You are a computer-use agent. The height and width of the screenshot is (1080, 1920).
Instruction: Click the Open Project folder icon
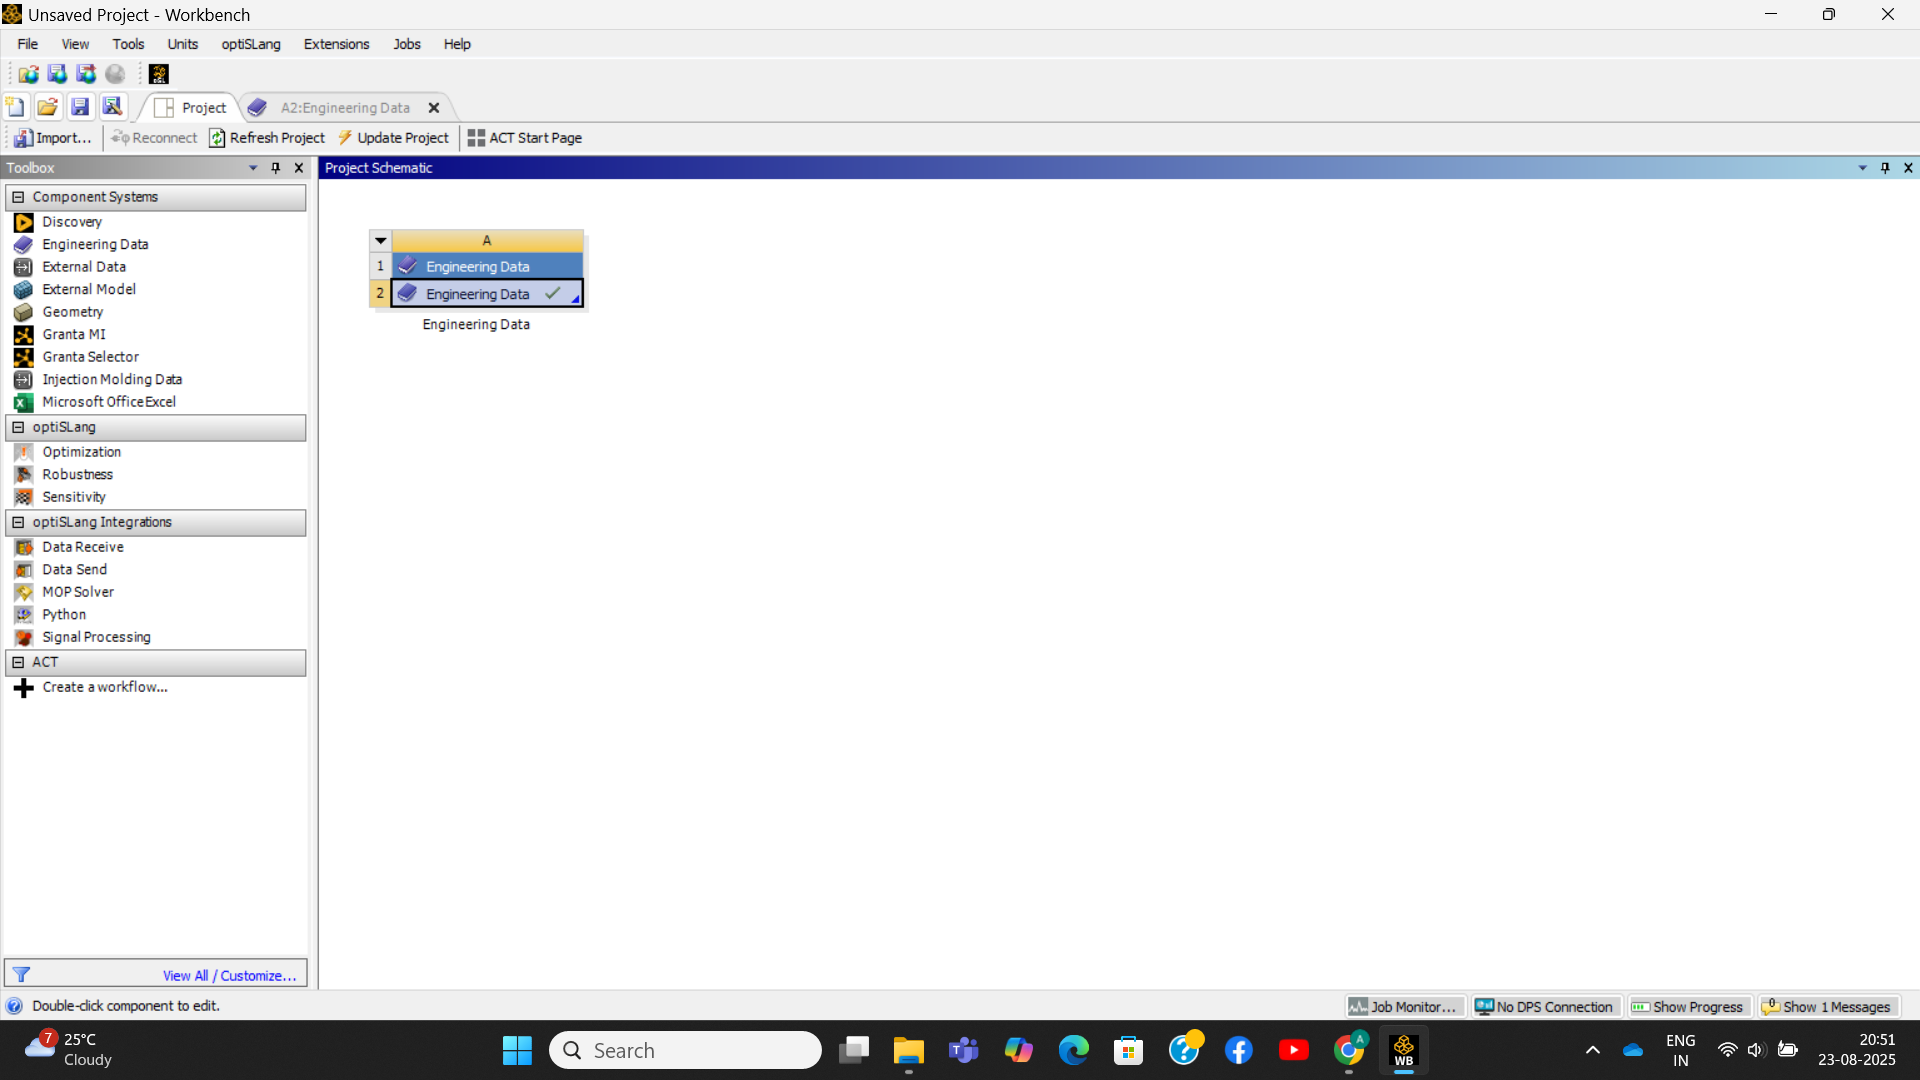click(47, 107)
